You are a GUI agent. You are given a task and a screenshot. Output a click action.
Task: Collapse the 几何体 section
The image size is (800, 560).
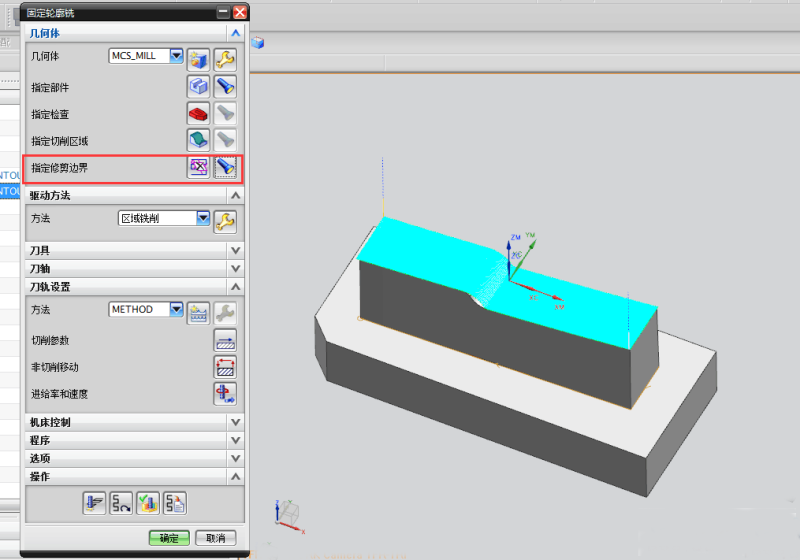click(235, 33)
